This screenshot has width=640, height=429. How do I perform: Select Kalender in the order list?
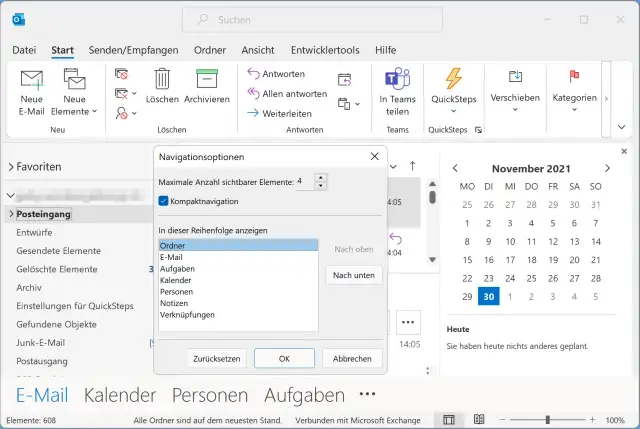click(238, 280)
